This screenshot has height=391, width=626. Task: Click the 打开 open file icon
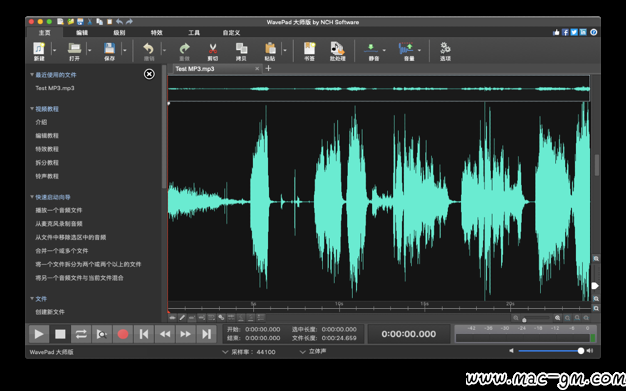tap(74, 49)
